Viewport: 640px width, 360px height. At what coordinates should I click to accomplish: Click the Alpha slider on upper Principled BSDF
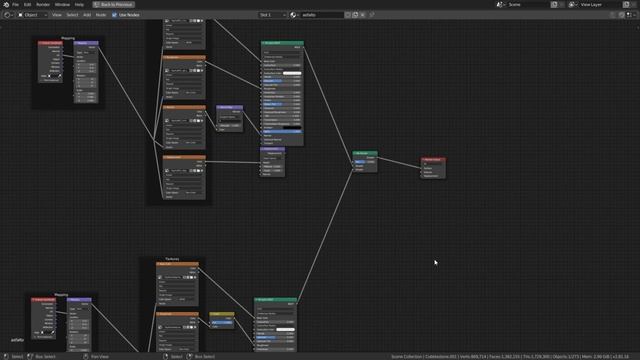pos(282,132)
